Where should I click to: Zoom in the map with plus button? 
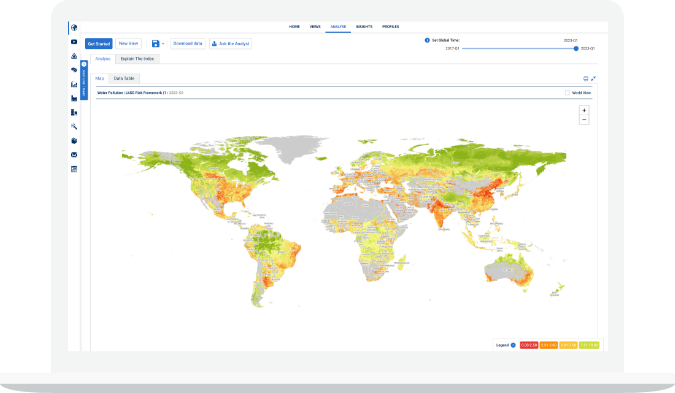pyautogui.click(x=584, y=111)
